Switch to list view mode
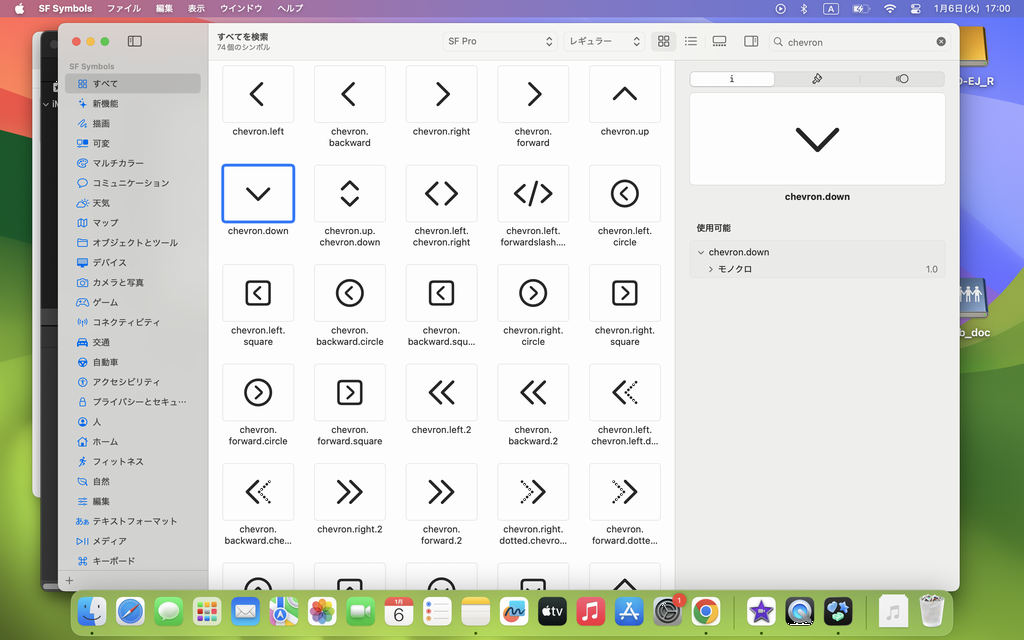 pyautogui.click(x=690, y=41)
